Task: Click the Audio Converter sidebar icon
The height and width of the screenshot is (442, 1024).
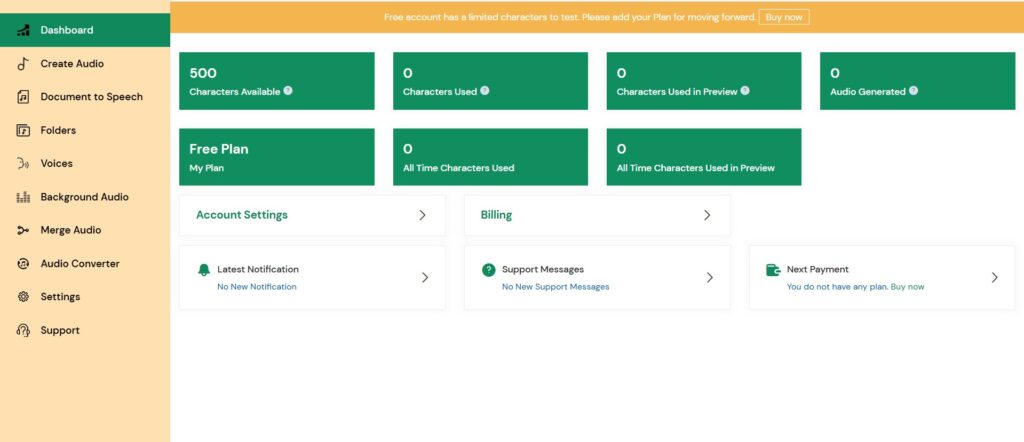Action: click(x=22, y=264)
